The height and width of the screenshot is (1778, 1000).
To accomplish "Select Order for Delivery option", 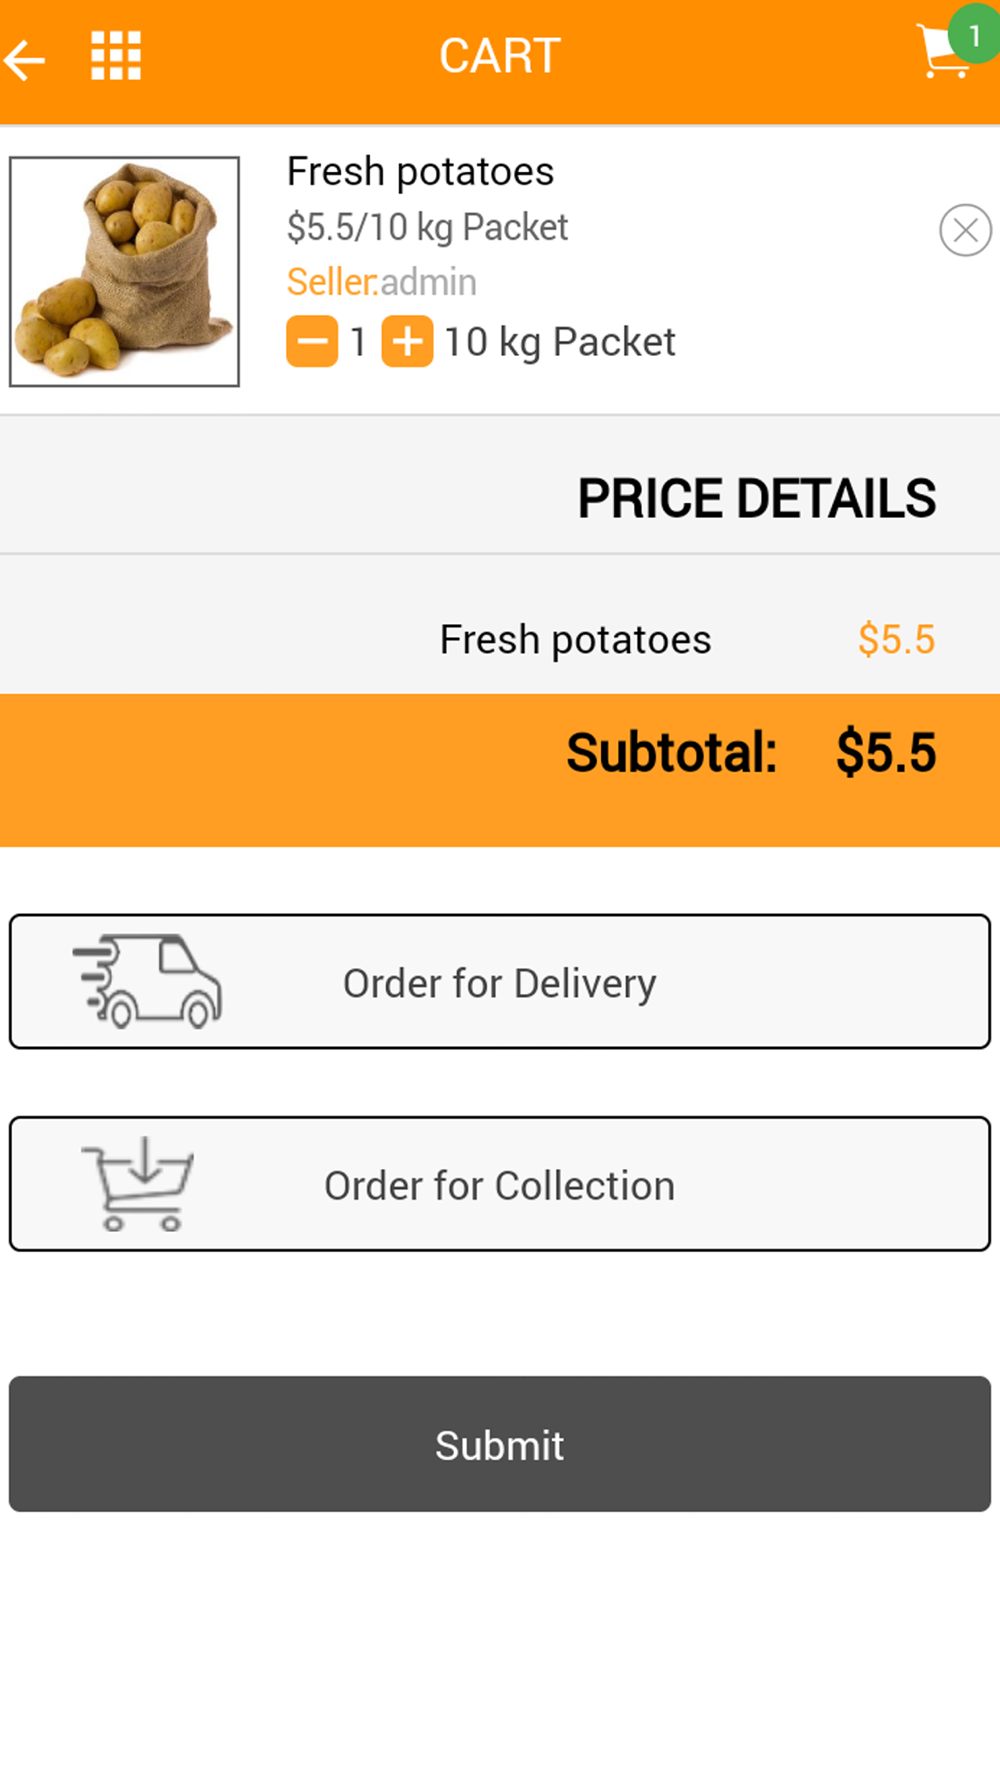I will [500, 983].
